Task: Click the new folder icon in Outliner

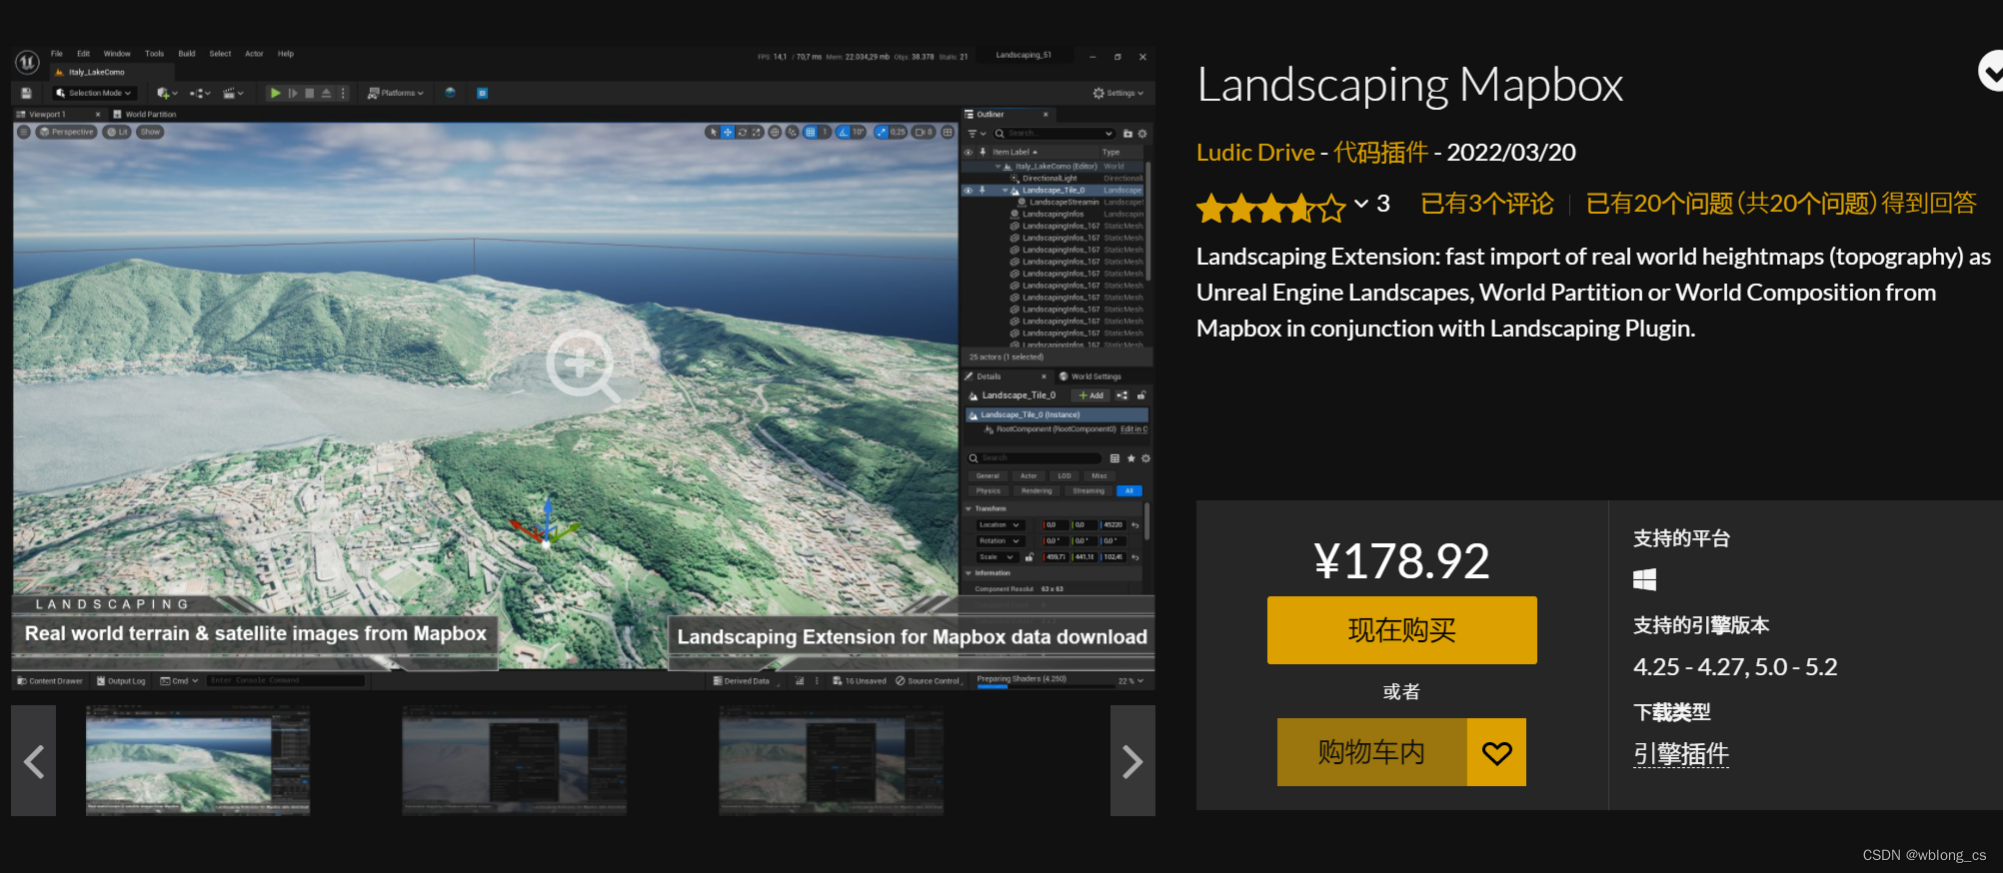Action: click(1128, 133)
